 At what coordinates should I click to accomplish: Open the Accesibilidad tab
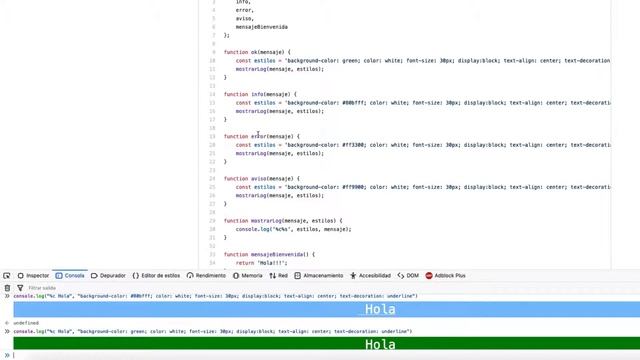(x=371, y=276)
